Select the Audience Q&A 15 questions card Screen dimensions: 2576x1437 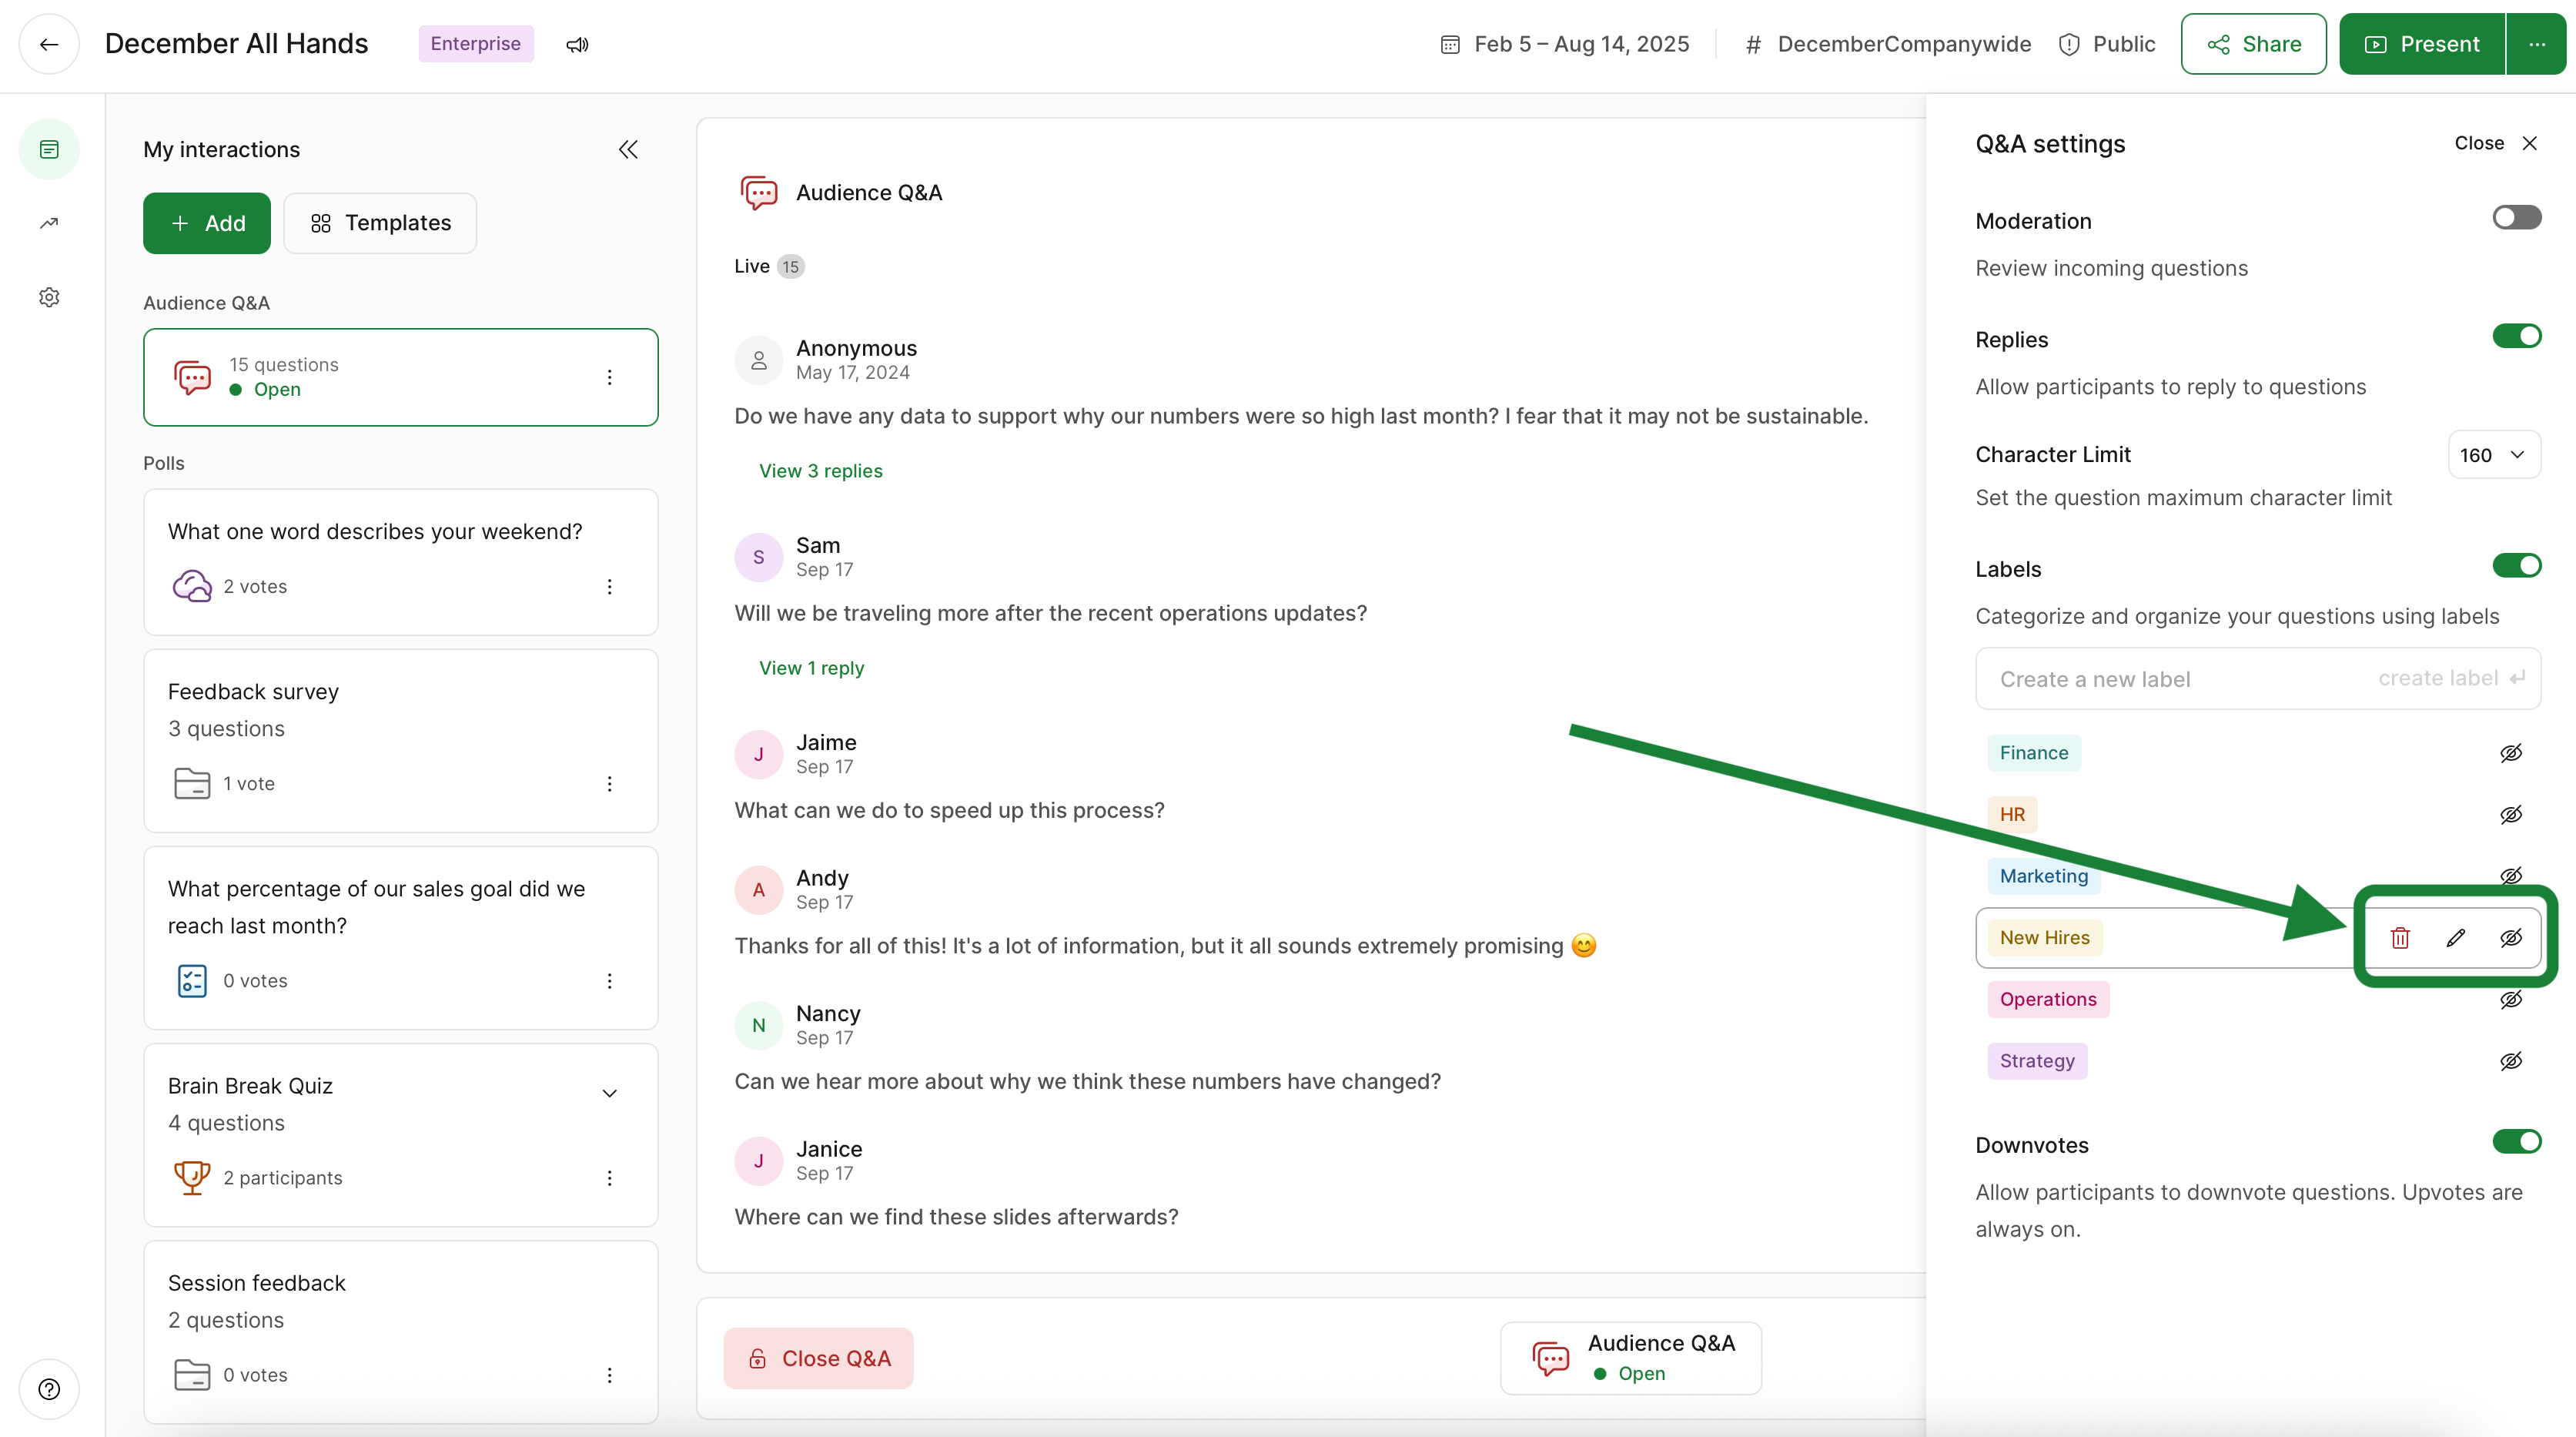tap(400, 377)
